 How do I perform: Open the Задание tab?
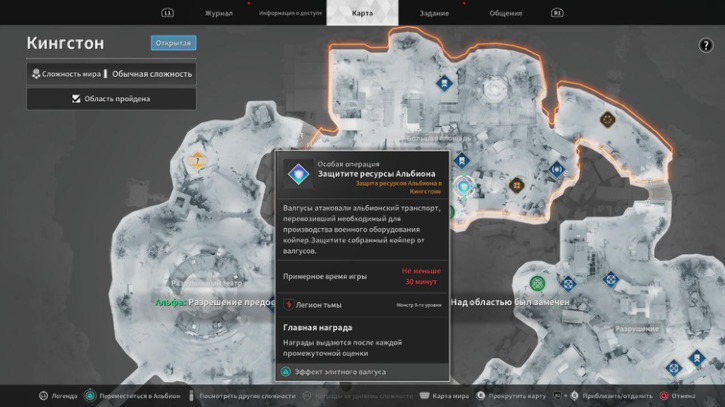(x=434, y=13)
